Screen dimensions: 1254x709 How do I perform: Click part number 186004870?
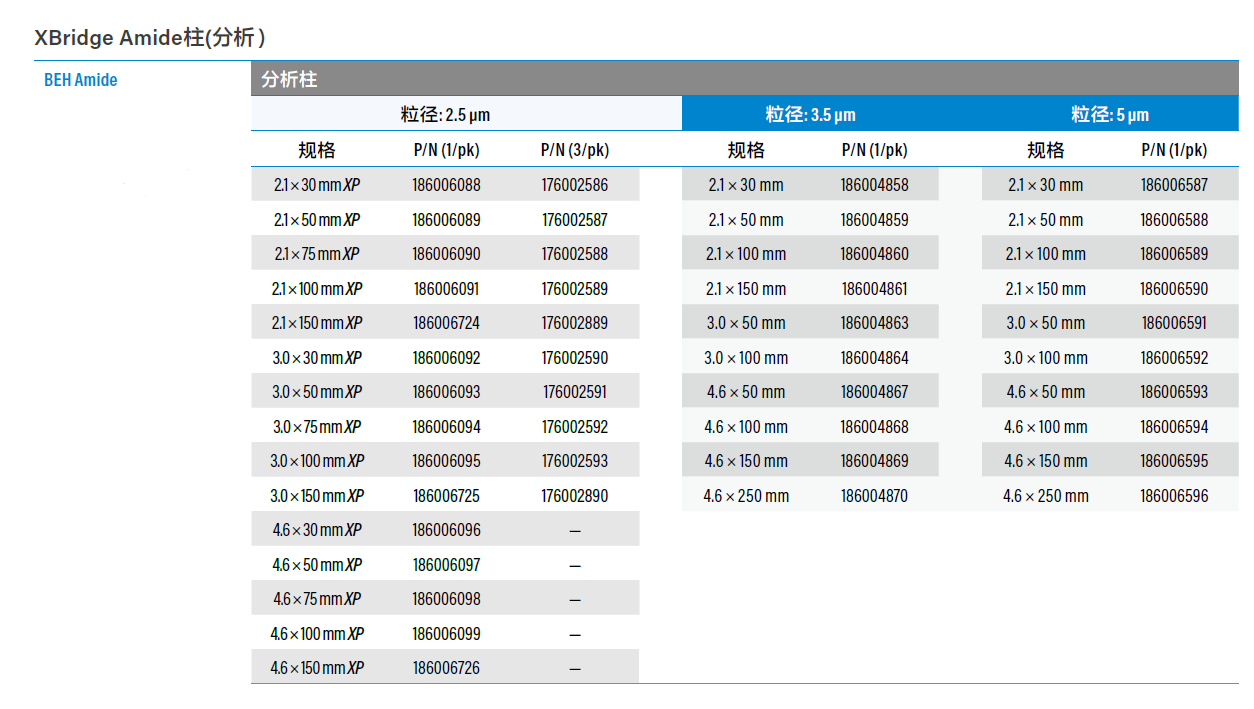pos(875,496)
